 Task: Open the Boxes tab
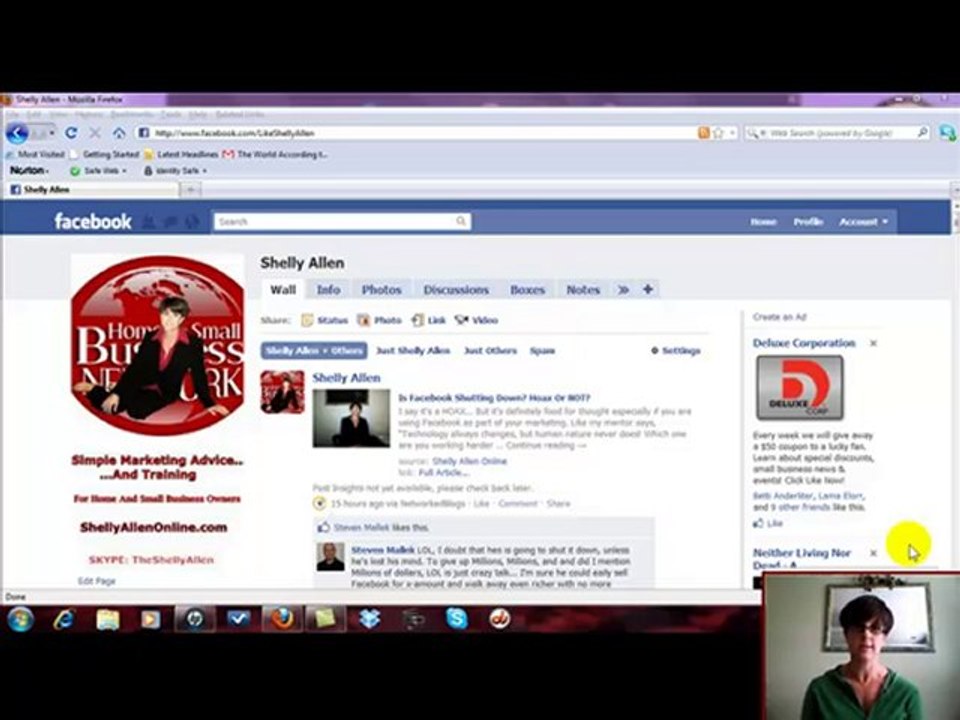(x=527, y=290)
